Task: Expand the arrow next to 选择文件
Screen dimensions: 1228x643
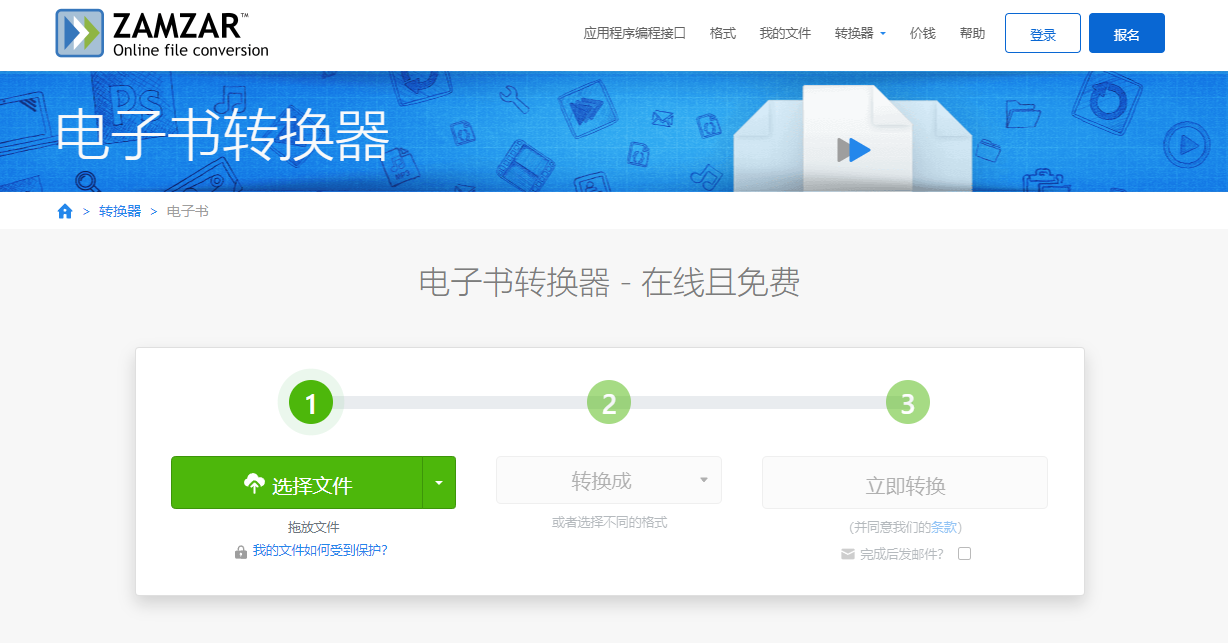Action: pos(439,483)
